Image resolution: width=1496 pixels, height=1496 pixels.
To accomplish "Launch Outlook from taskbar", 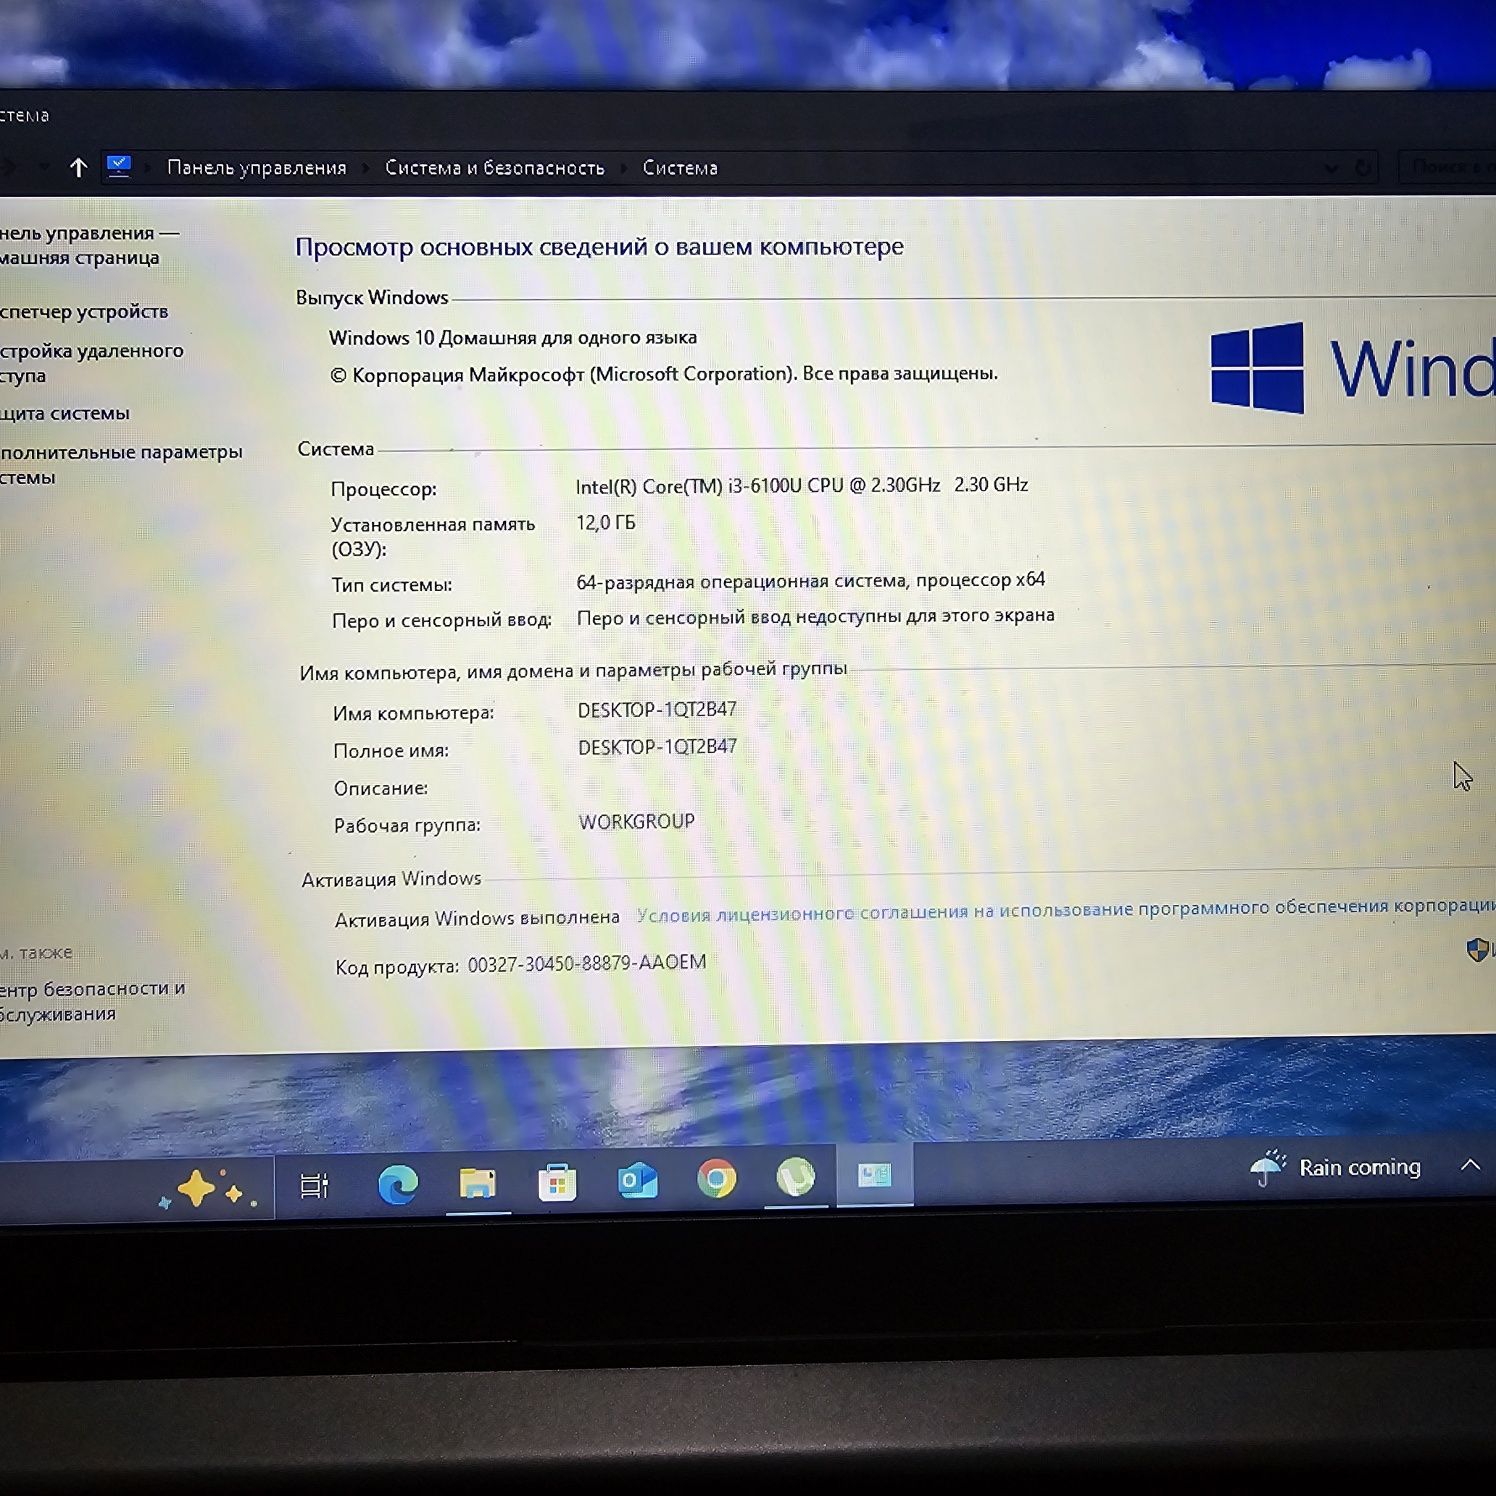I will [x=637, y=1180].
